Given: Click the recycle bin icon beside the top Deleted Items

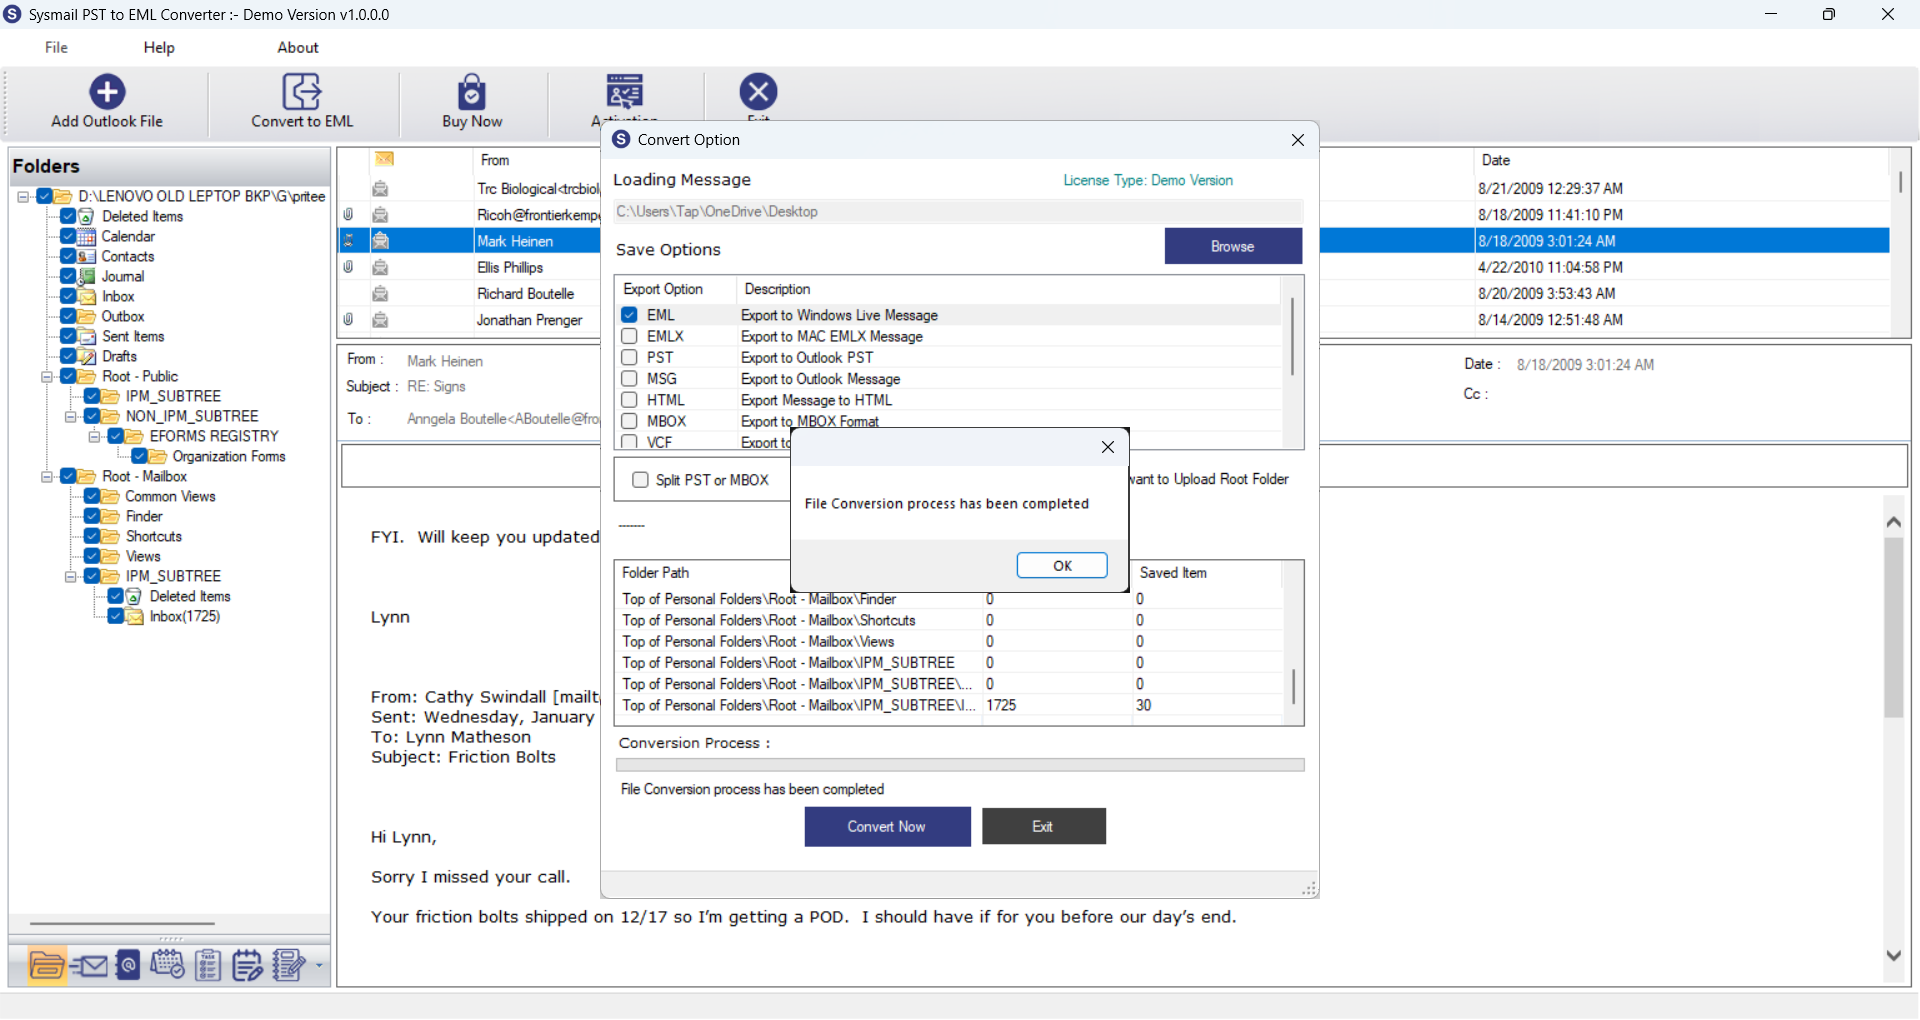Looking at the screenshot, I should (87, 216).
